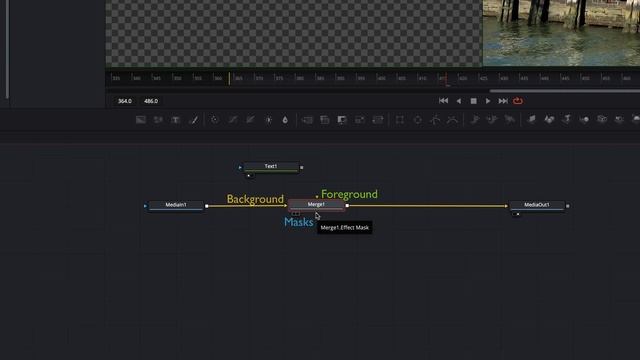Add a Paint node from the toolbar
Viewport: 640px width, 360px height.
(x=195, y=120)
